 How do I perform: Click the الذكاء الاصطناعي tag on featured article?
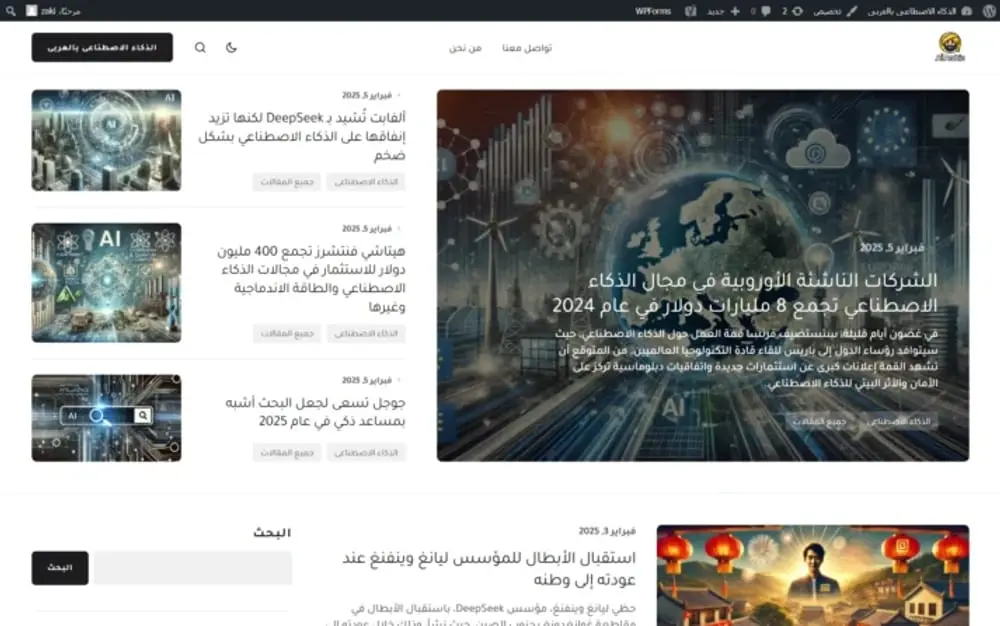pyautogui.click(x=899, y=421)
